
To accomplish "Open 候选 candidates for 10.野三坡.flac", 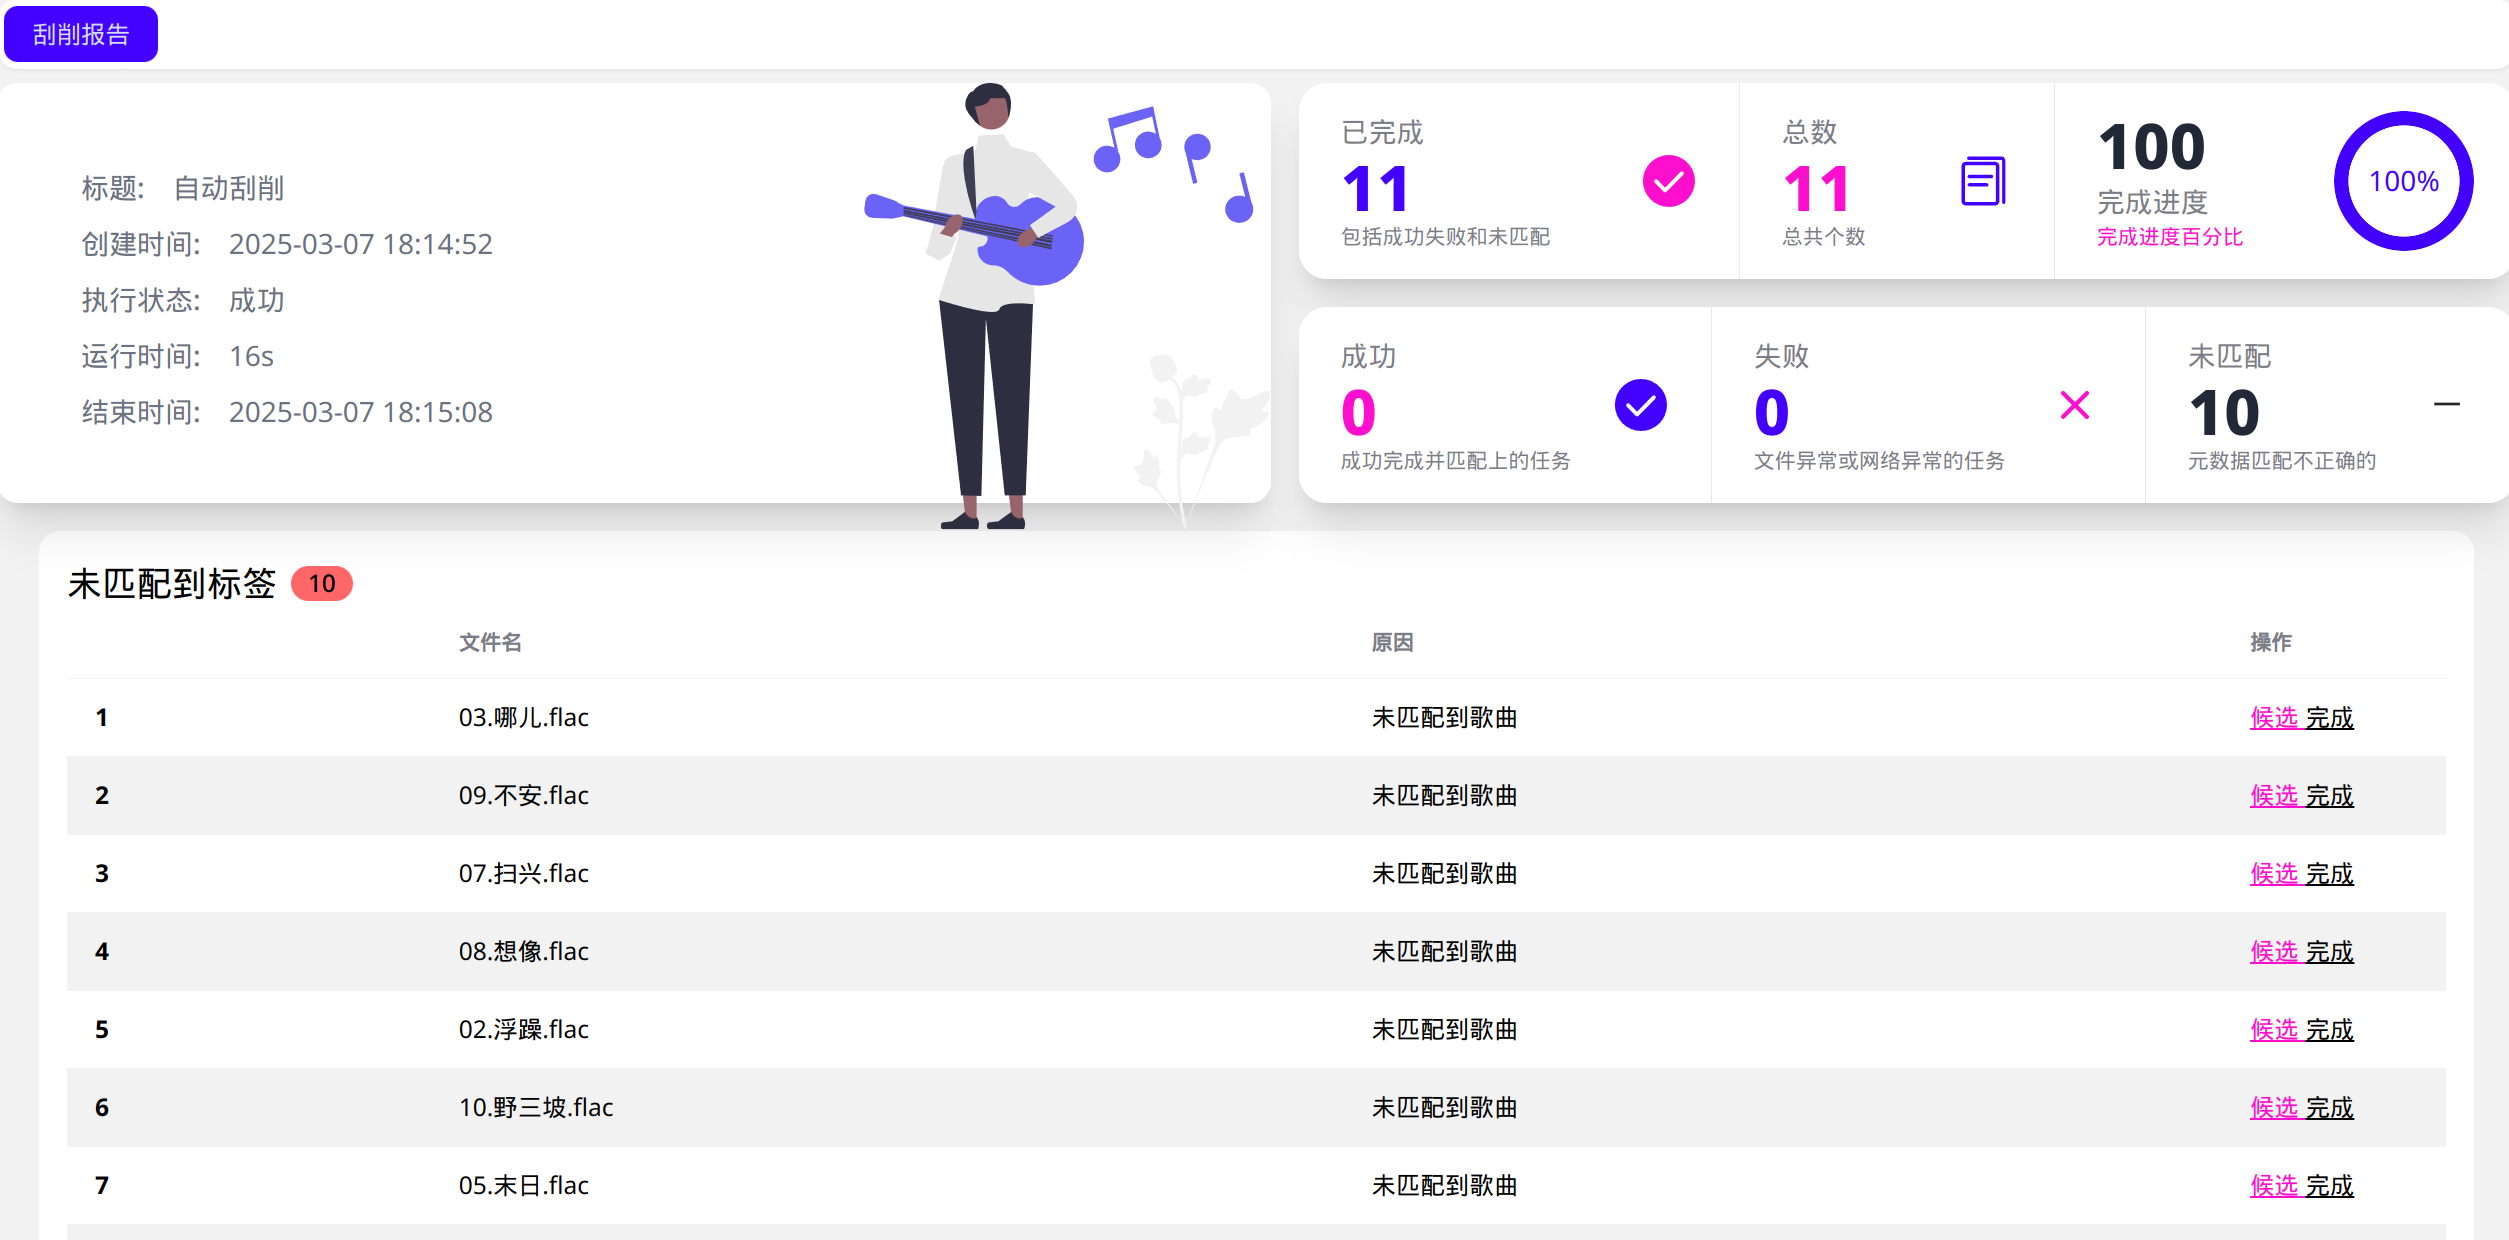I will [x=2273, y=1107].
